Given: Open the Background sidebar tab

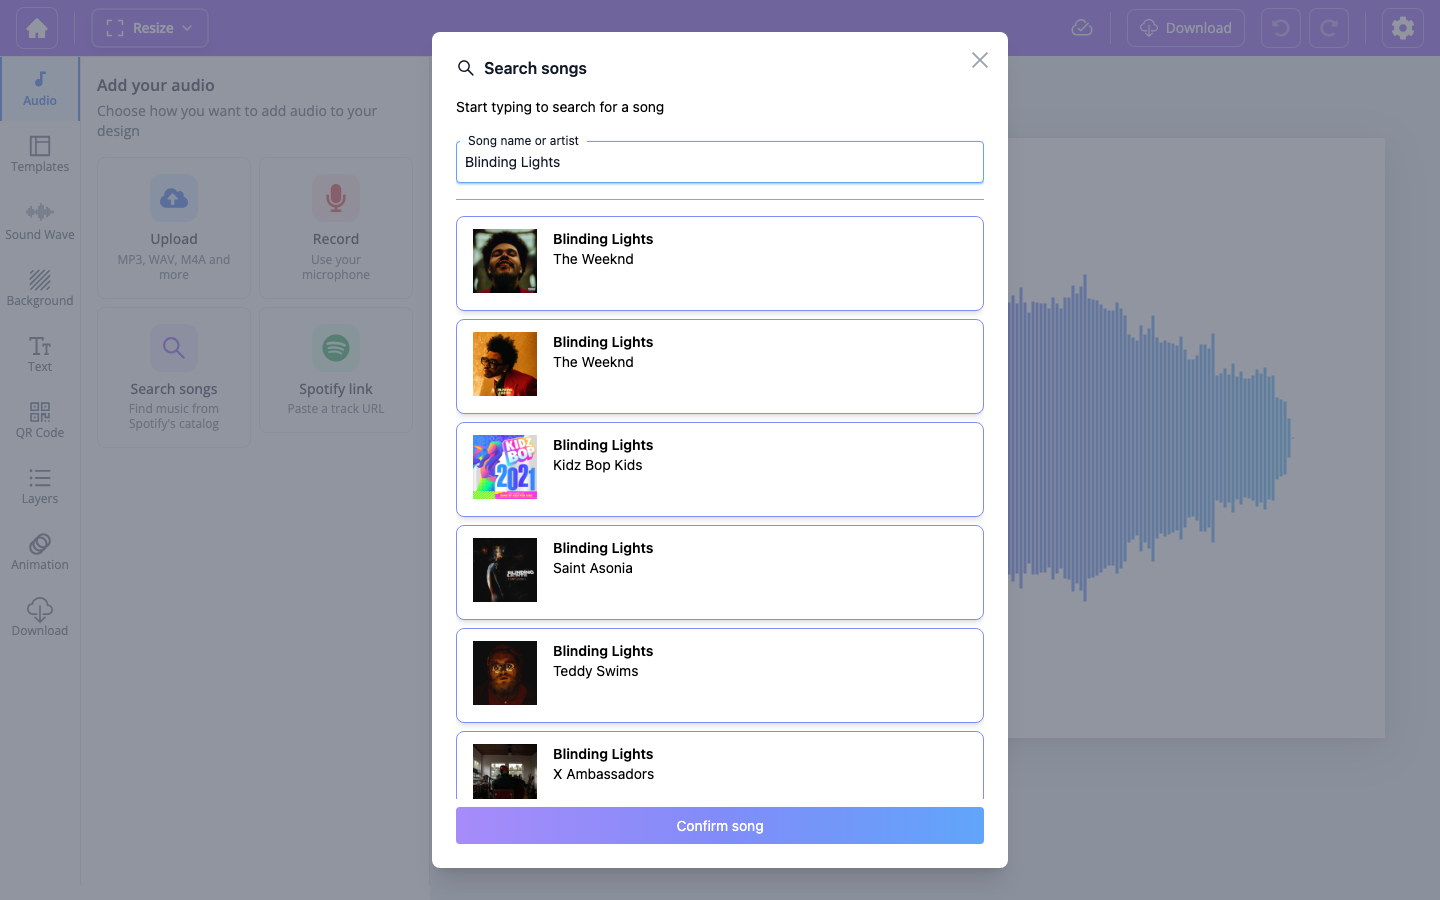Looking at the screenshot, I should coord(40,287).
